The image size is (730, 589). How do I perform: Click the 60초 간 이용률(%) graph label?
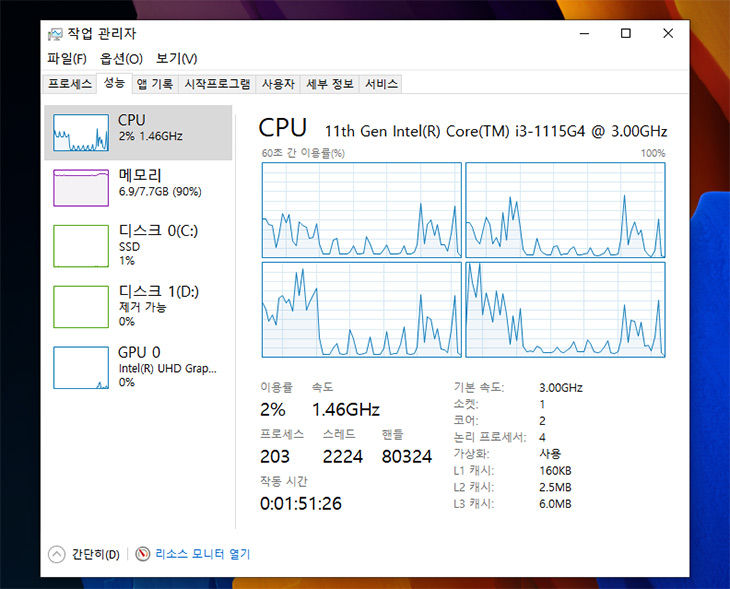[303, 153]
